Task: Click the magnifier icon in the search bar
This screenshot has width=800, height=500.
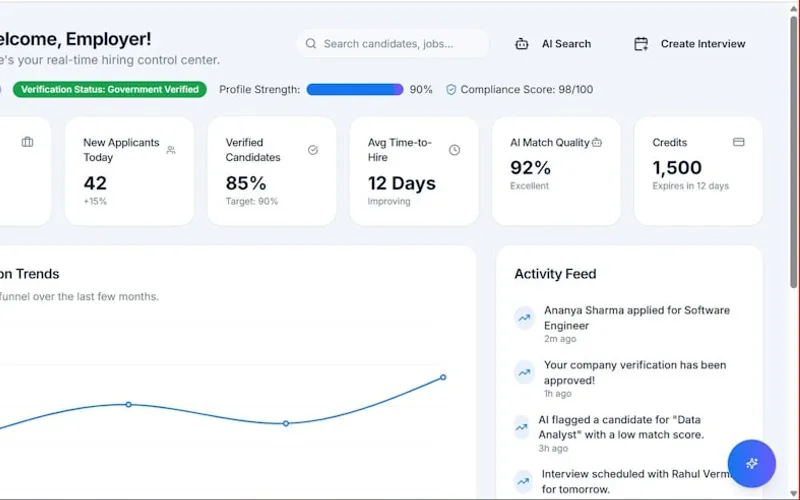Action: point(311,44)
